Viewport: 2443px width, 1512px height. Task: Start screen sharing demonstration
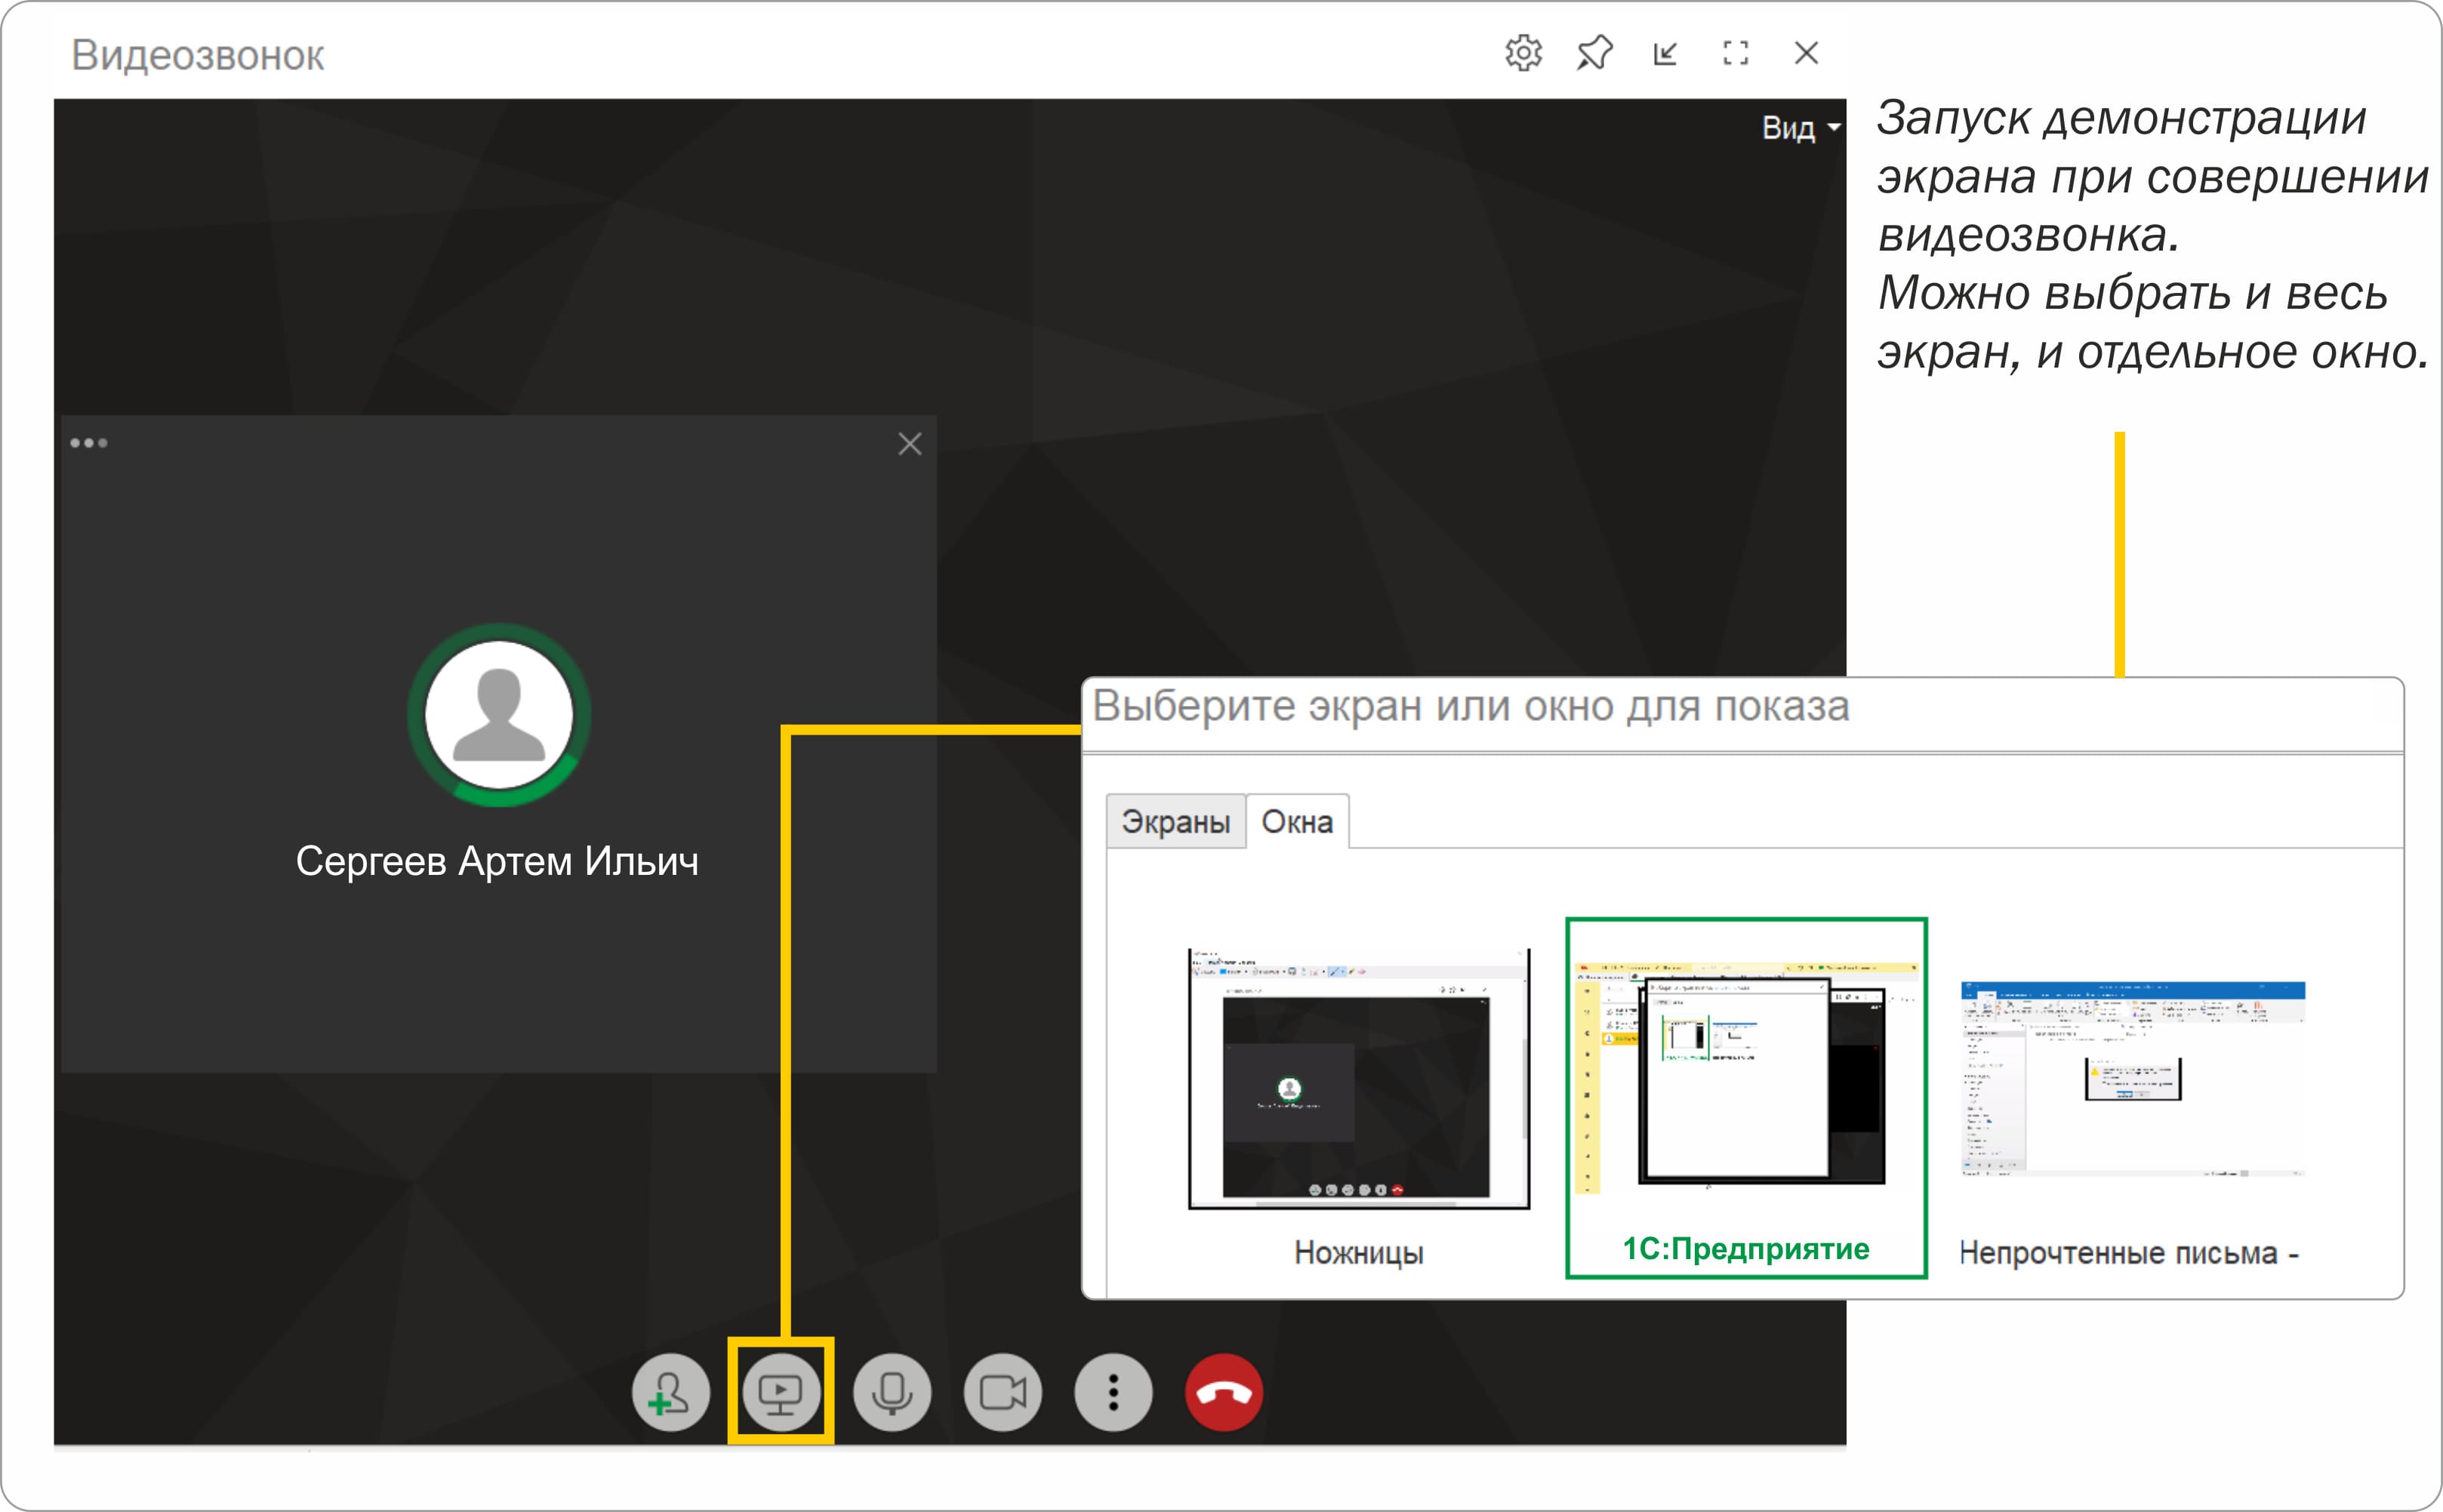[x=781, y=1392]
